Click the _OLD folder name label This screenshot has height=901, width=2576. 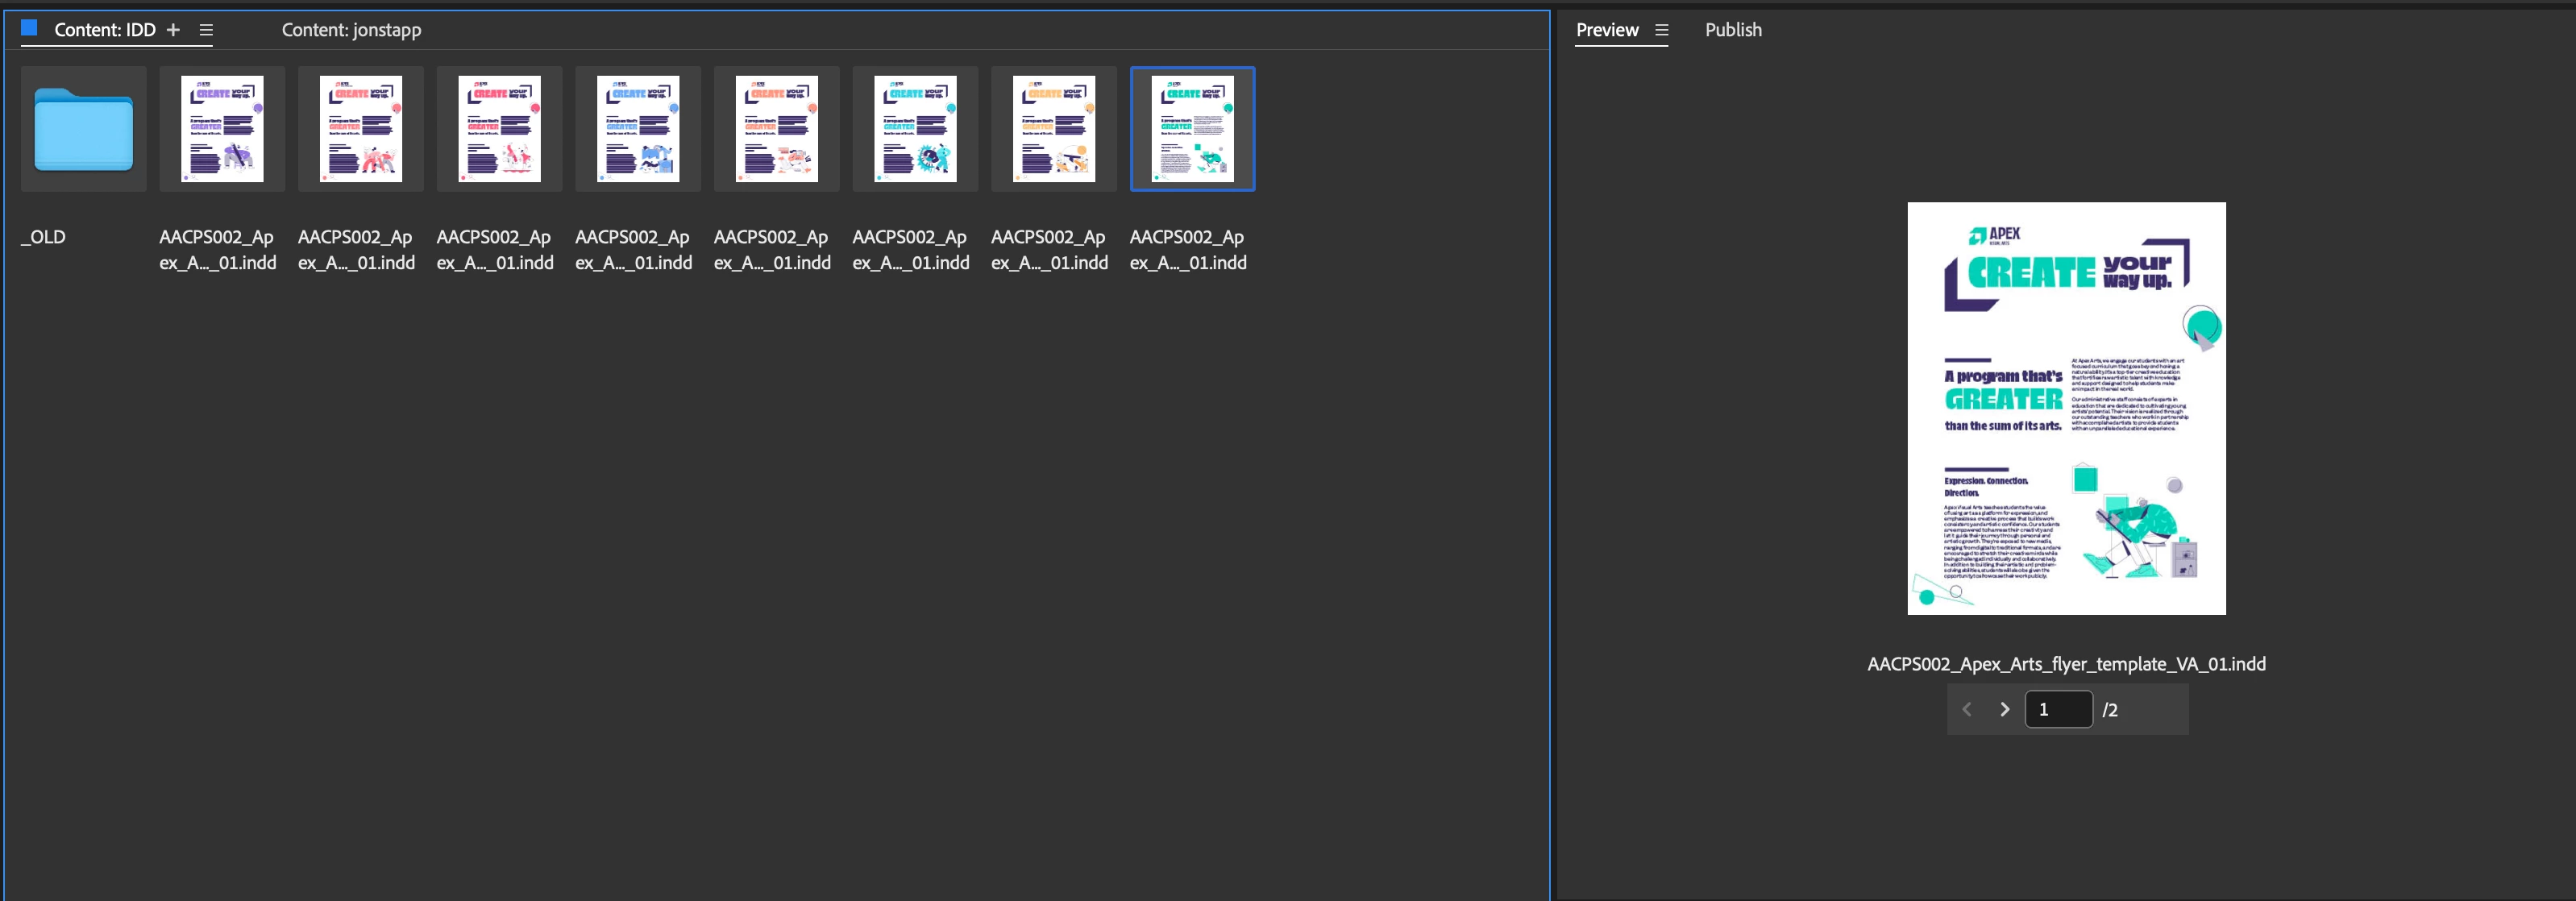click(x=44, y=237)
